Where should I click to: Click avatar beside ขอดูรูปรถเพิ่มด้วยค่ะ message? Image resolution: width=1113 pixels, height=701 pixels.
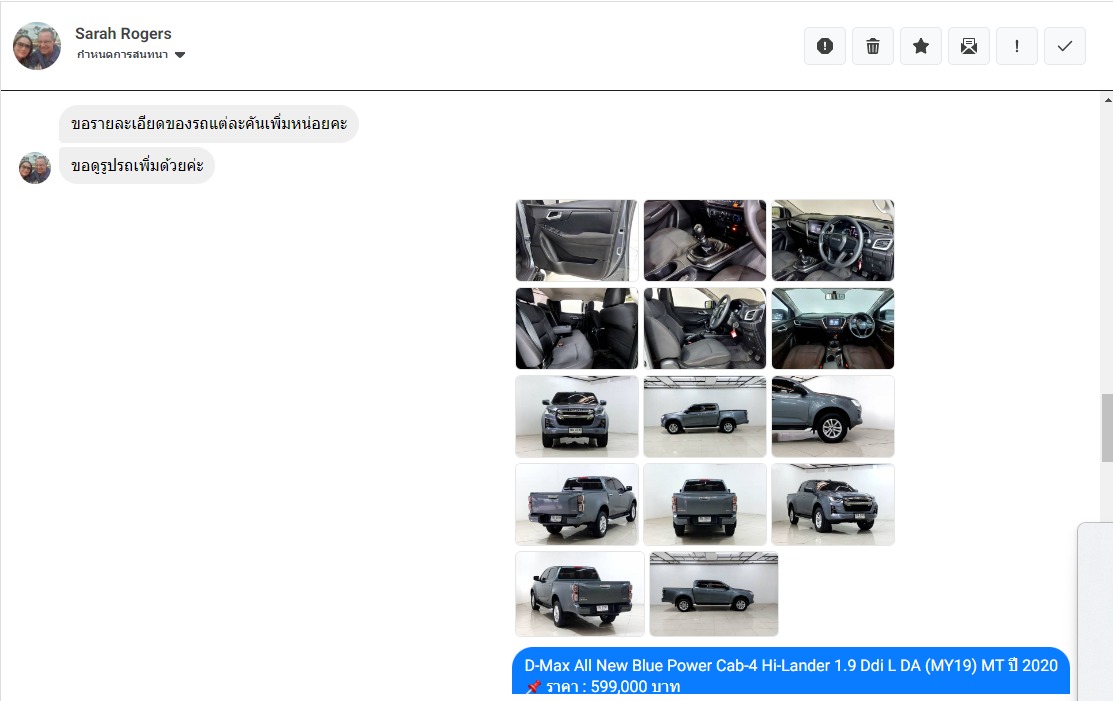click(35, 168)
